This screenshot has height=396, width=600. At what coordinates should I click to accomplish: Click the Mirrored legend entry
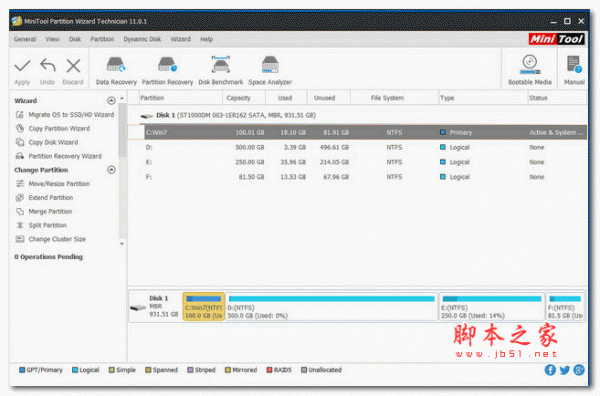241,370
